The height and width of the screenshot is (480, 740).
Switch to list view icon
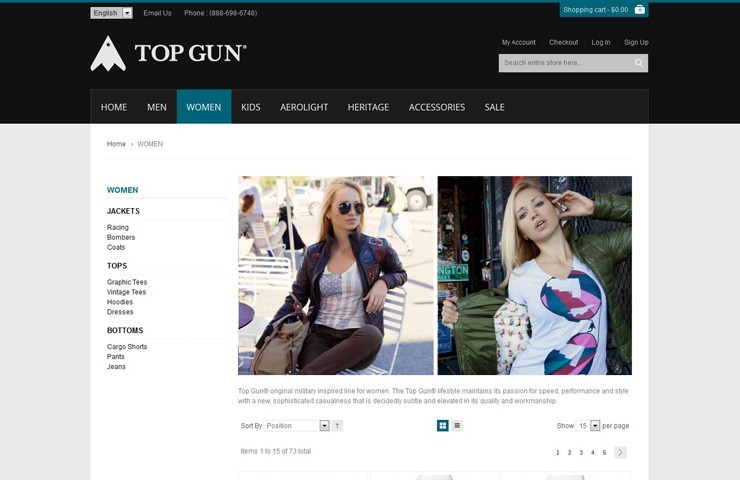[x=457, y=426]
